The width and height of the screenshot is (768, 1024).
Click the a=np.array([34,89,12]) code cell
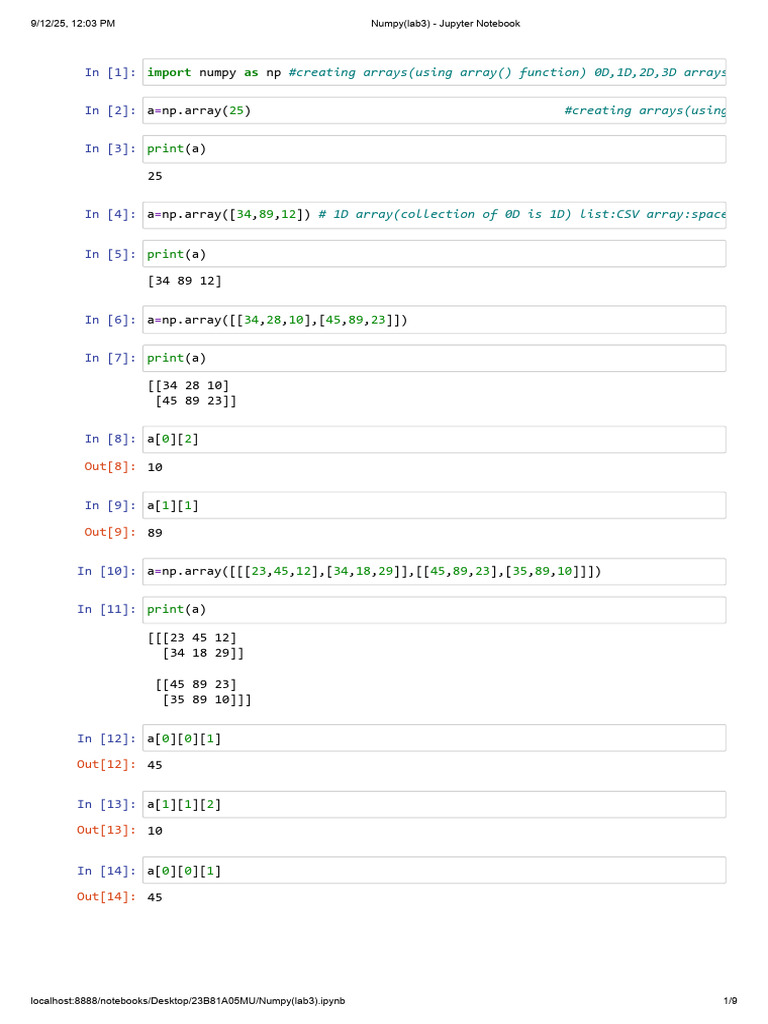[x=434, y=215]
